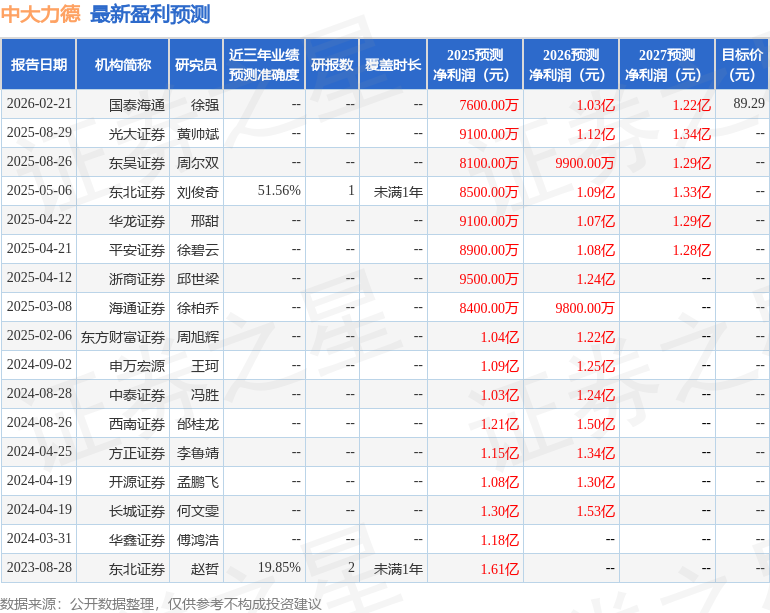Select the 机构简称 column header
This screenshot has width=770, height=613.
point(123,64)
